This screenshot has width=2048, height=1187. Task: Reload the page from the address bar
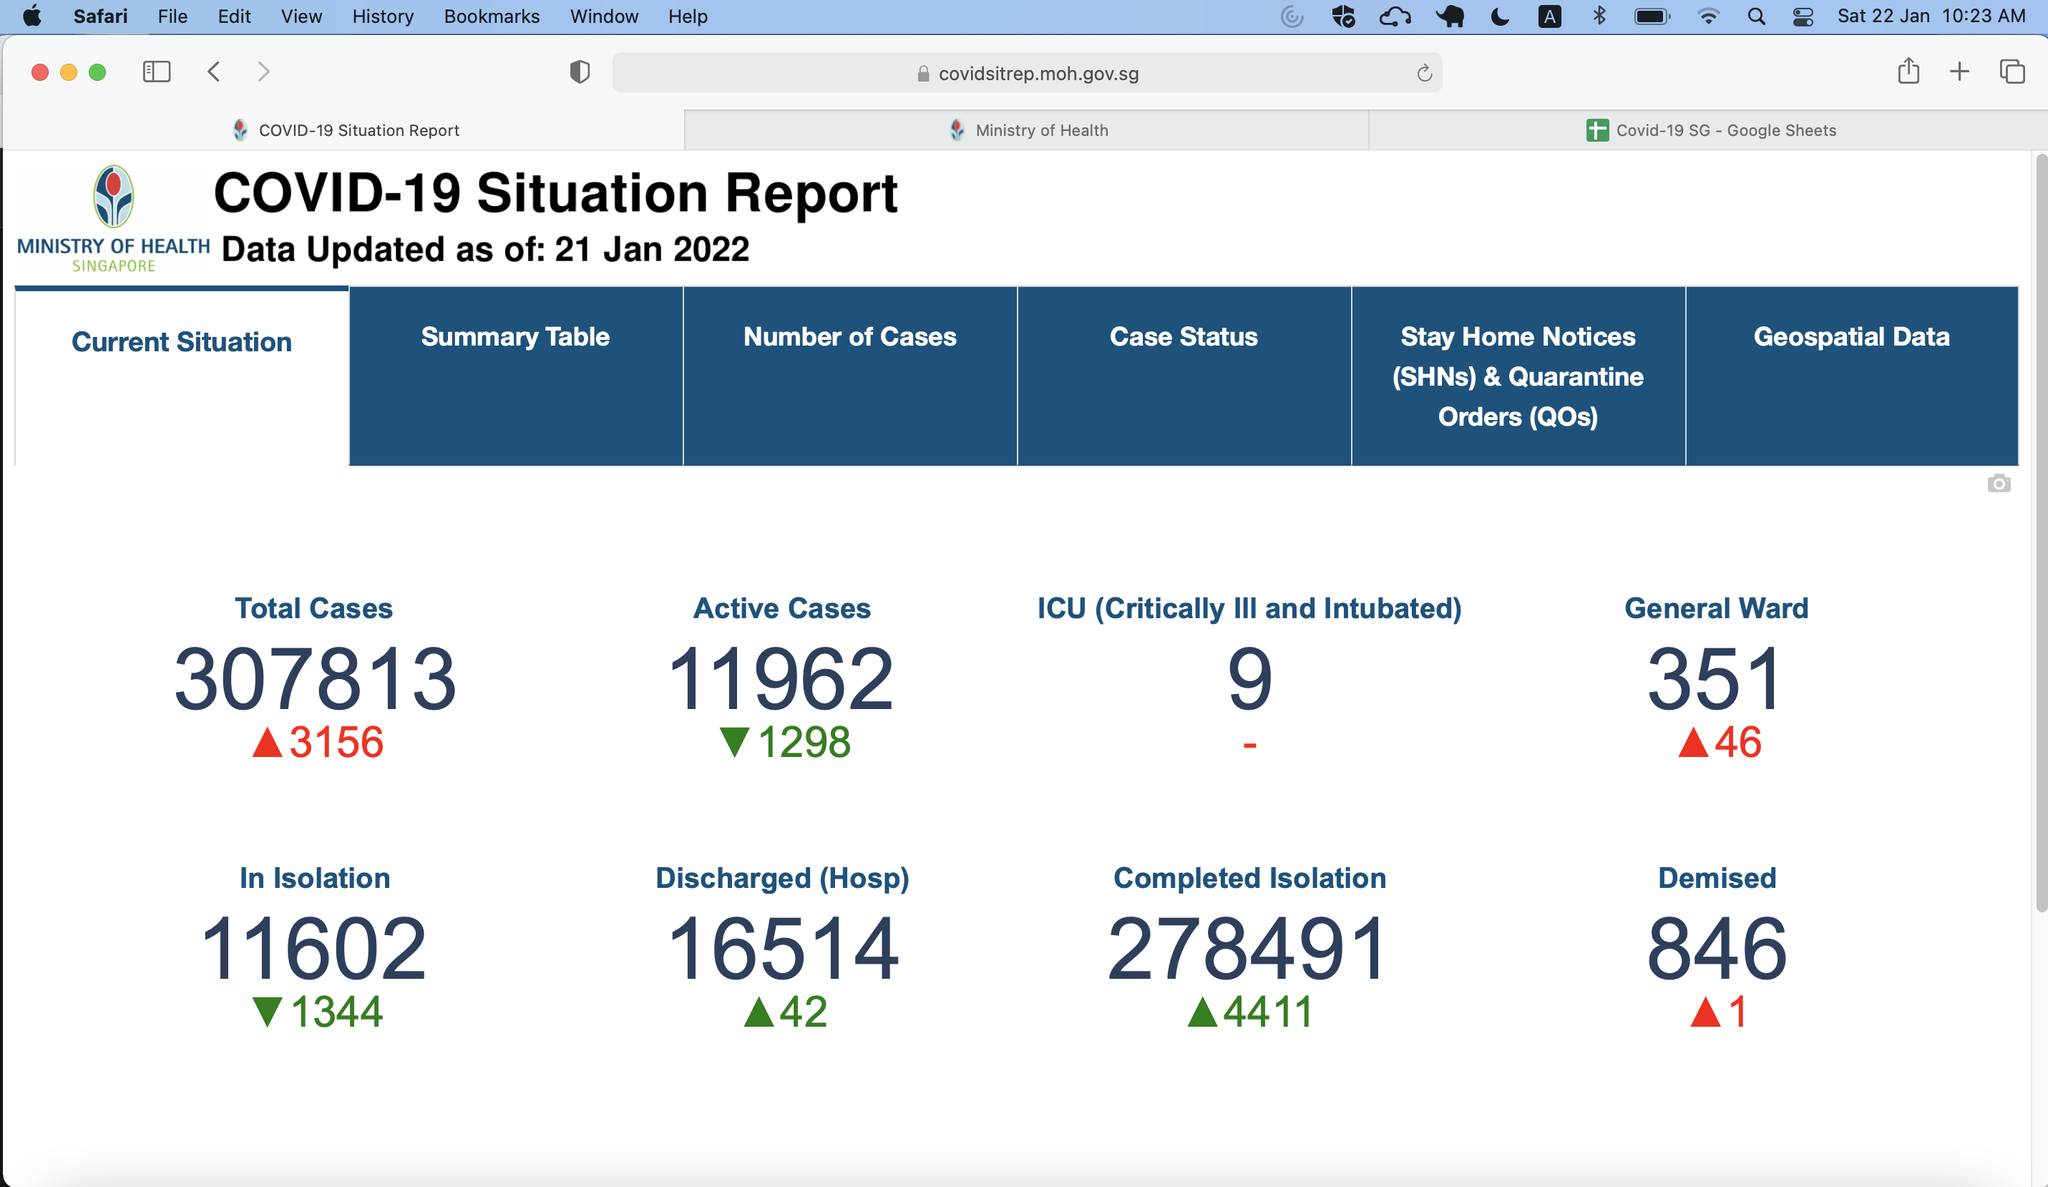click(x=1423, y=72)
